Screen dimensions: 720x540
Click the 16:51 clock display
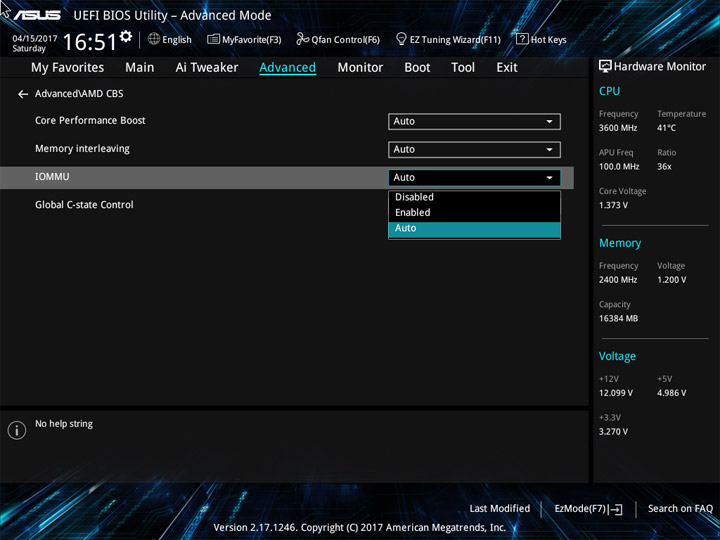pos(90,42)
